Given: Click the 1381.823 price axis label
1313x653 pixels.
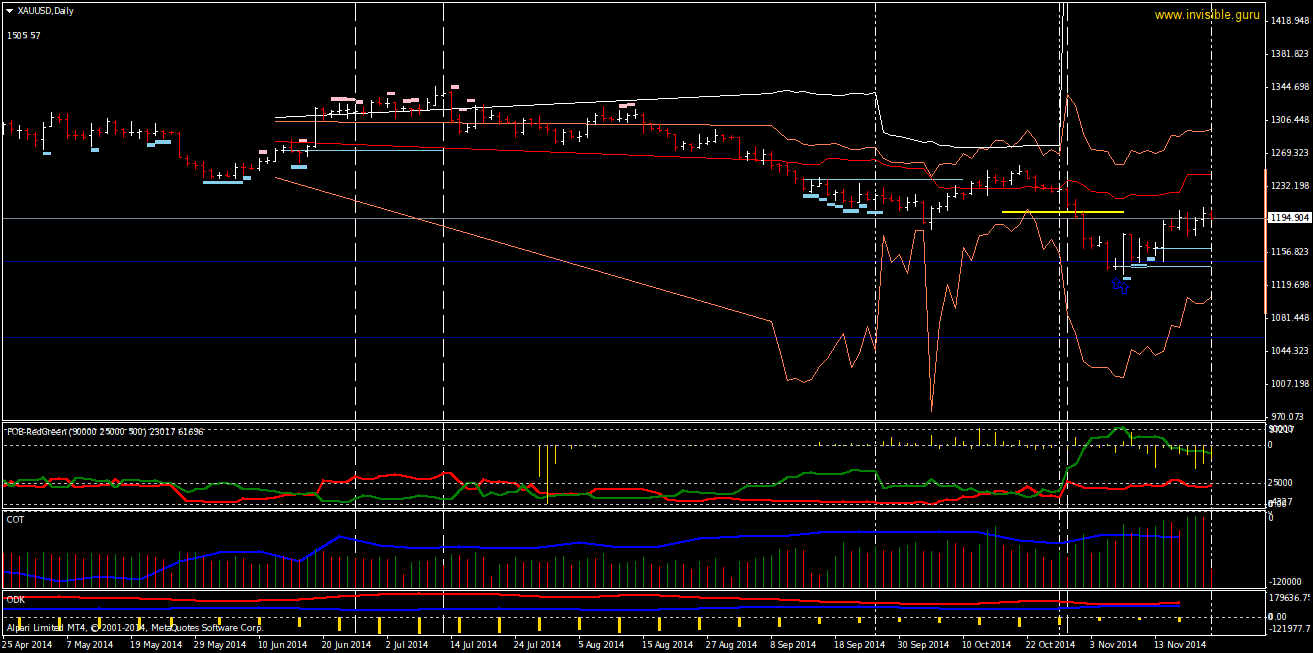Looking at the screenshot, I should [x=1290, y=54].
